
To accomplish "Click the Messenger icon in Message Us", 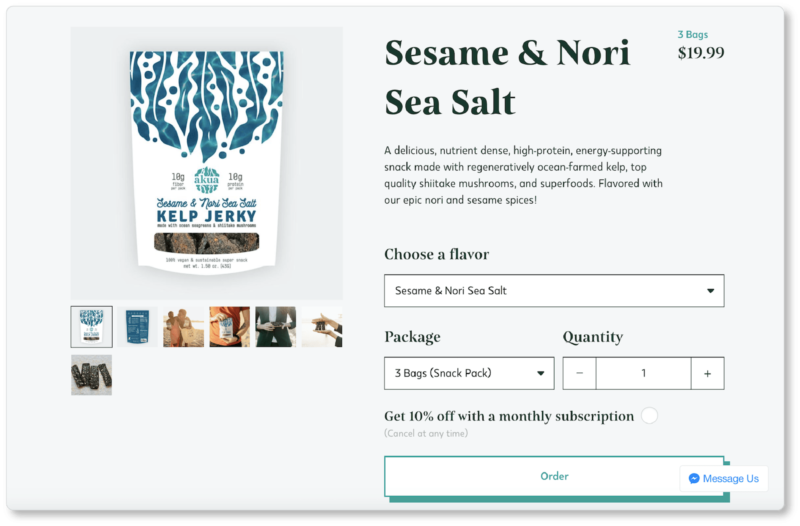I will point(694,479).
